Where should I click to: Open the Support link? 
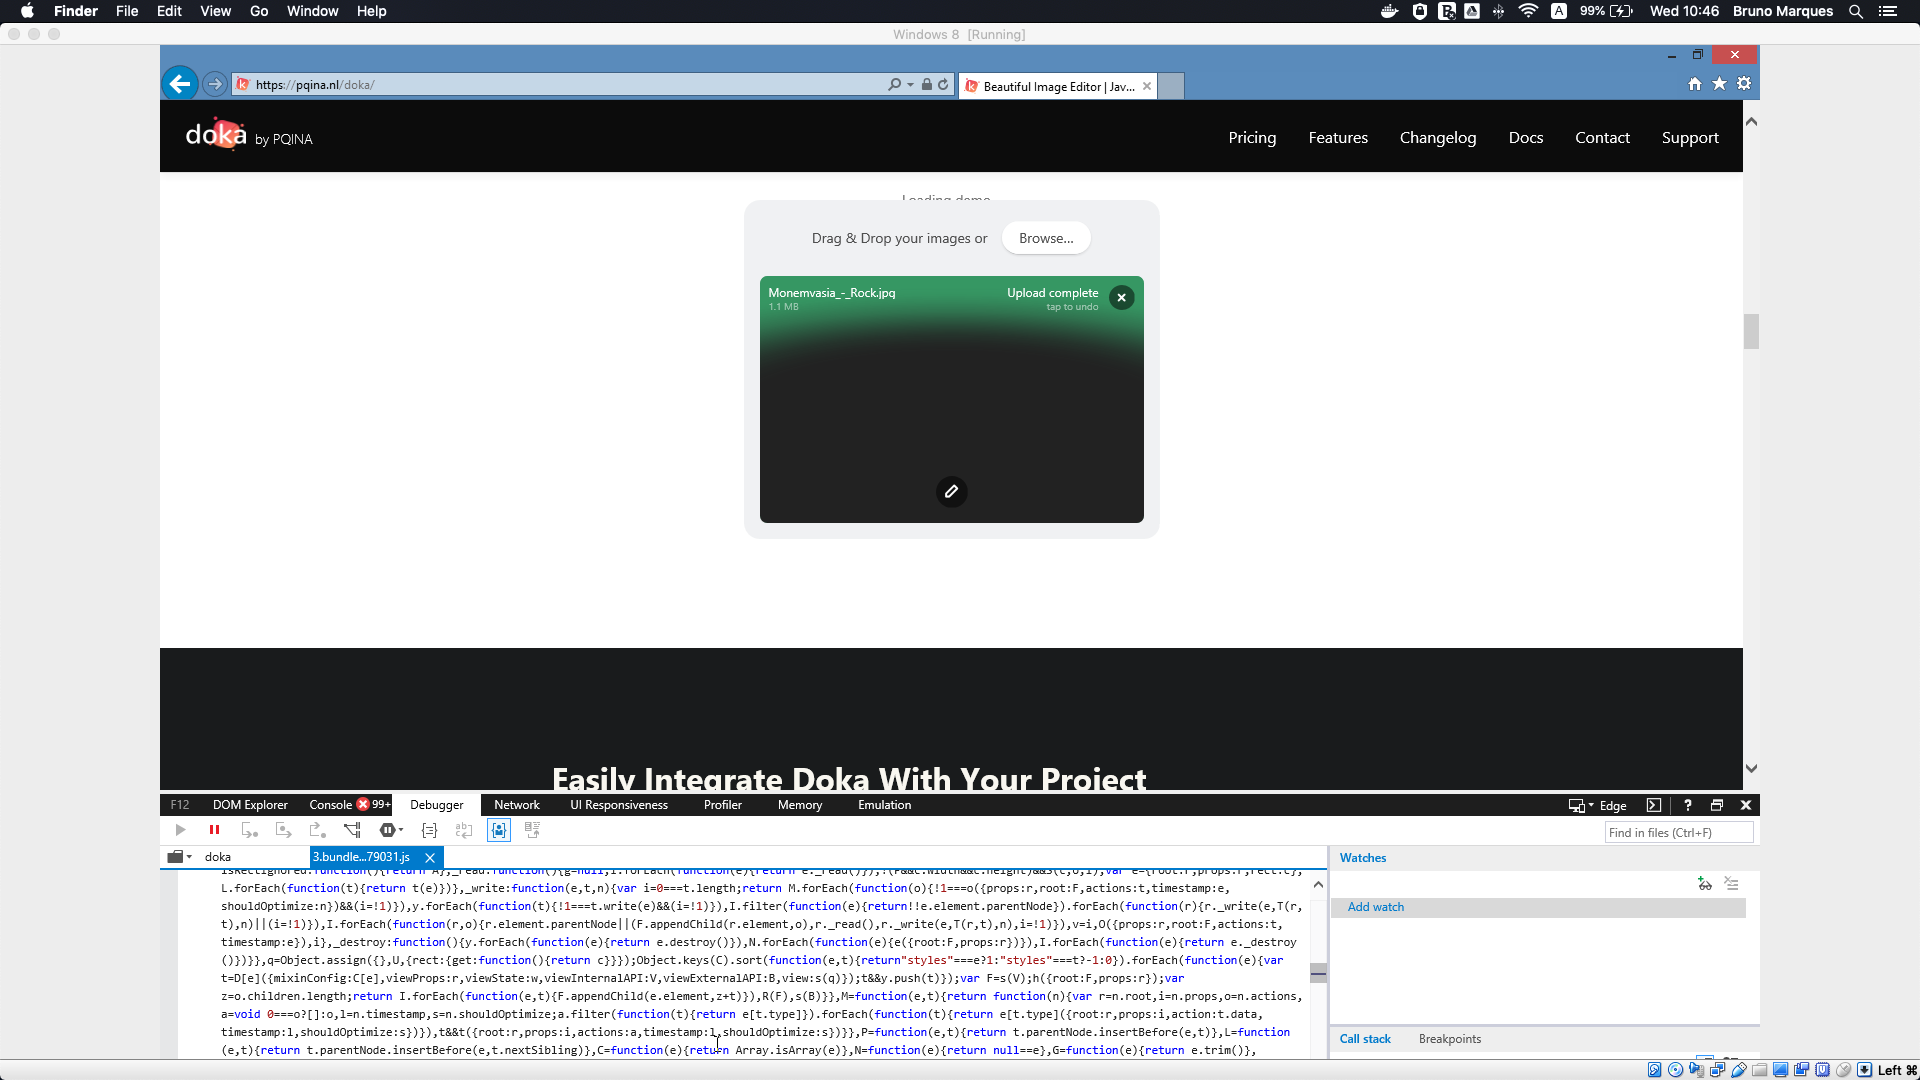point(1690,138)
